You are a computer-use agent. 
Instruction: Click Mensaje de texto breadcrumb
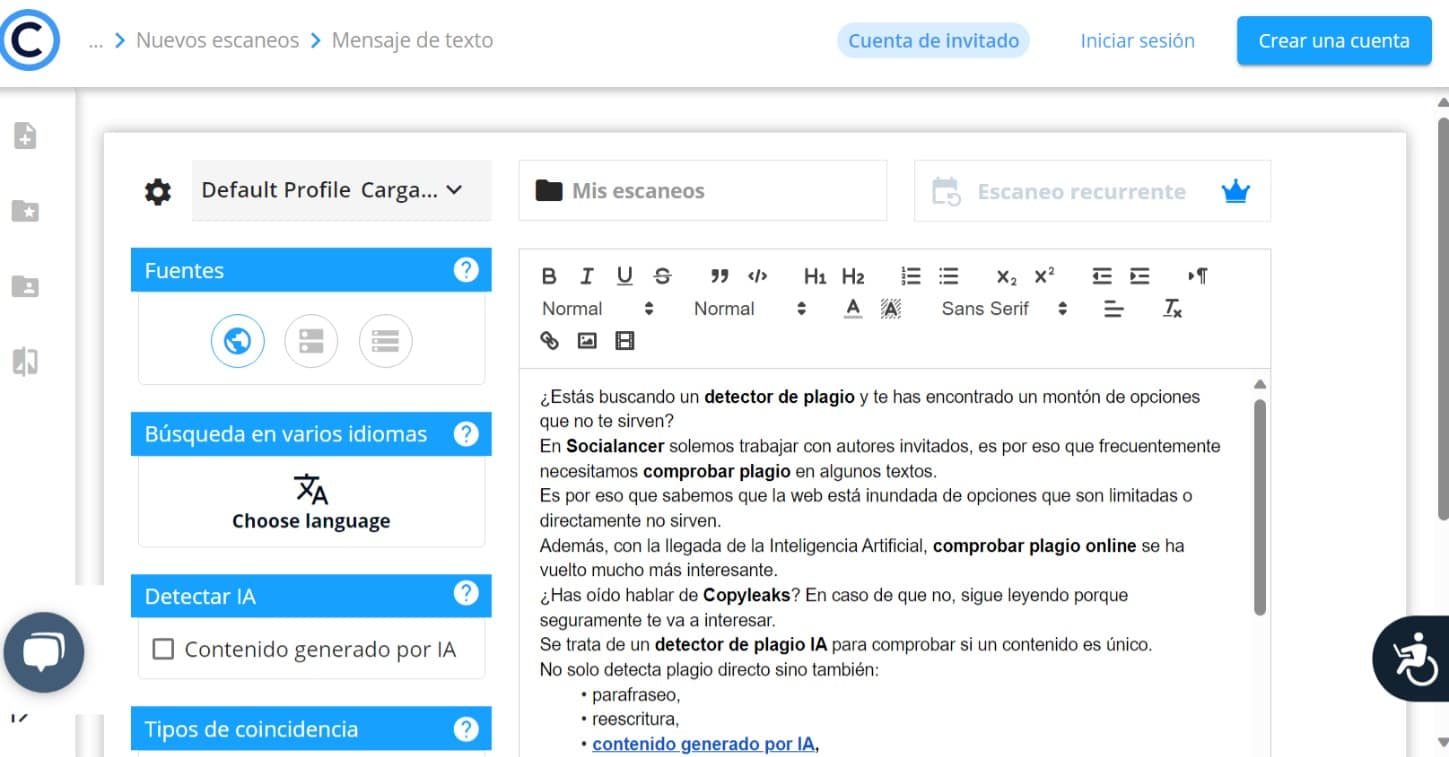tap(412, 41)
